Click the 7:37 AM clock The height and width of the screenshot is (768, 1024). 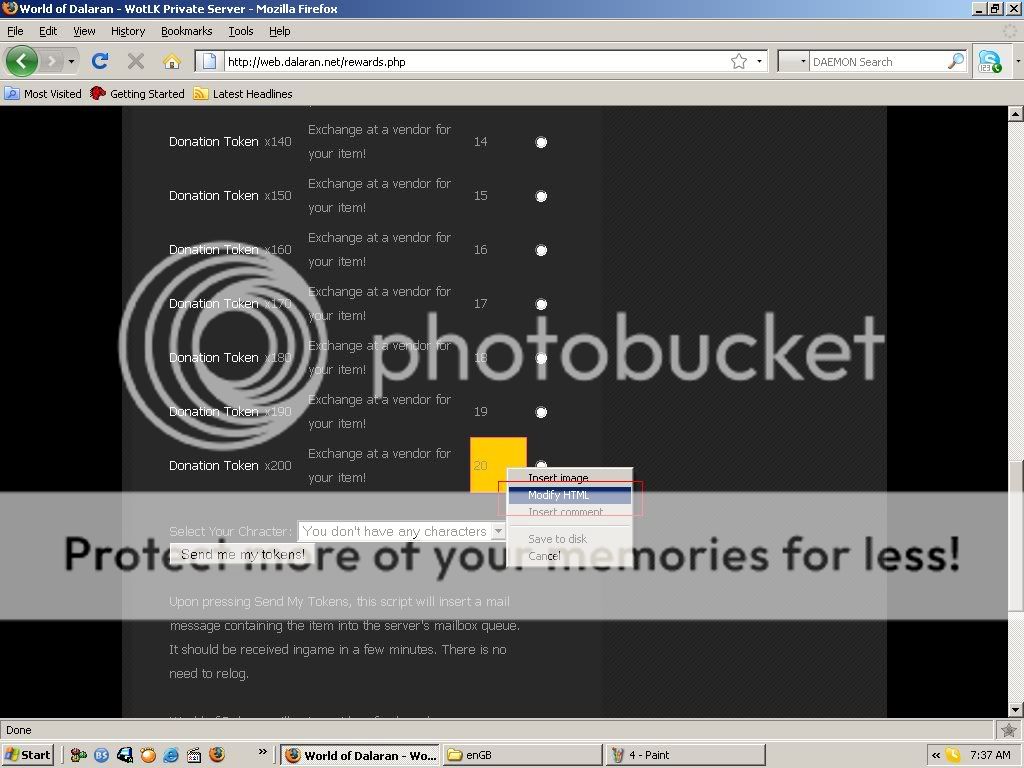point(990,755)
